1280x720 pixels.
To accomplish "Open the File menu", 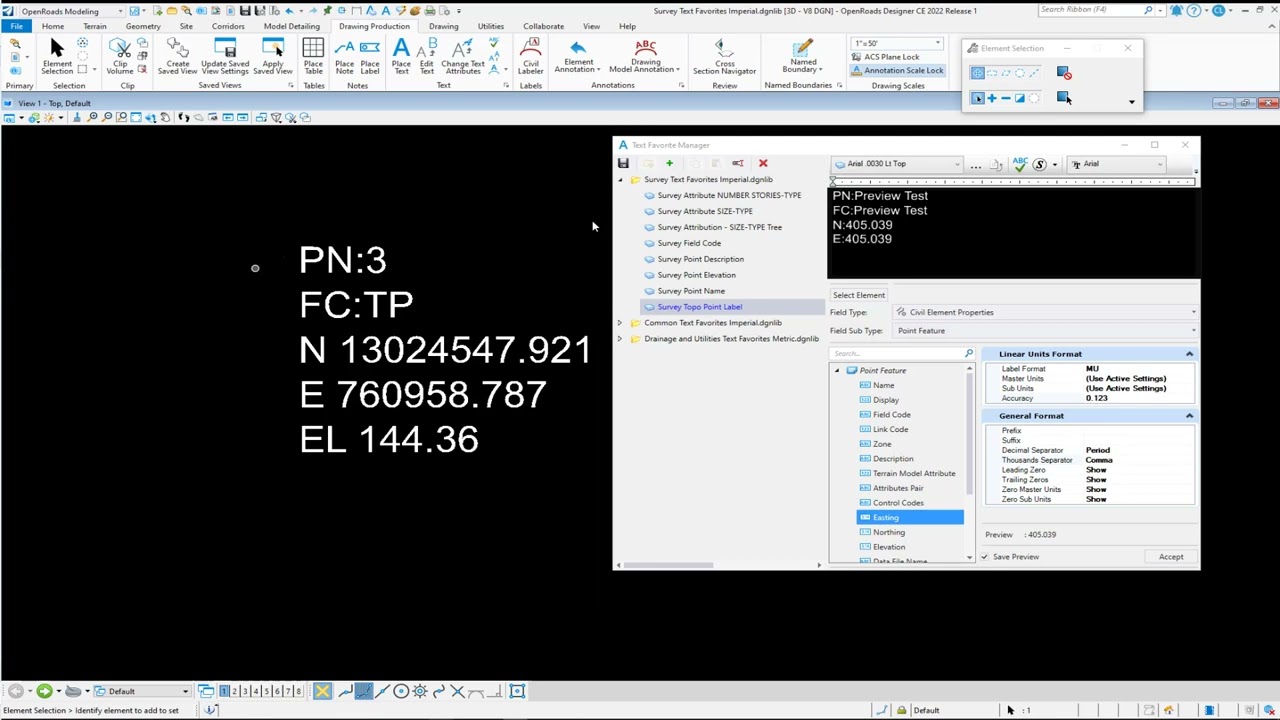I will (17, 26).
